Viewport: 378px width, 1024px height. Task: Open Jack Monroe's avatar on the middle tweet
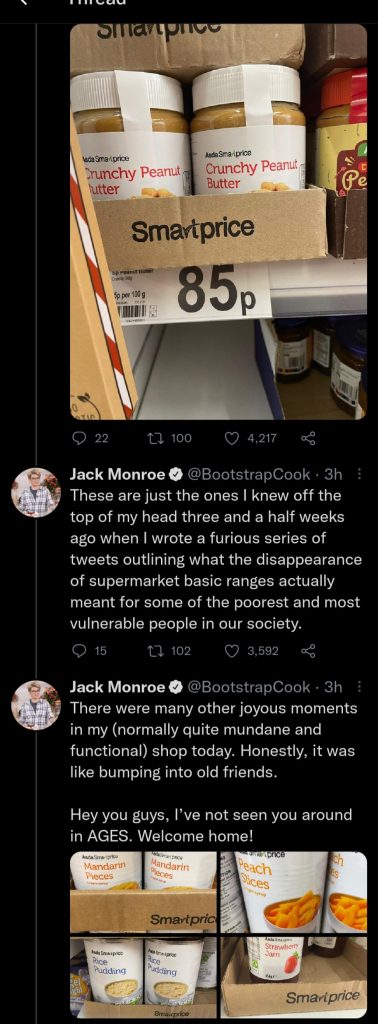pyautogui.click(x=37, y=493)
